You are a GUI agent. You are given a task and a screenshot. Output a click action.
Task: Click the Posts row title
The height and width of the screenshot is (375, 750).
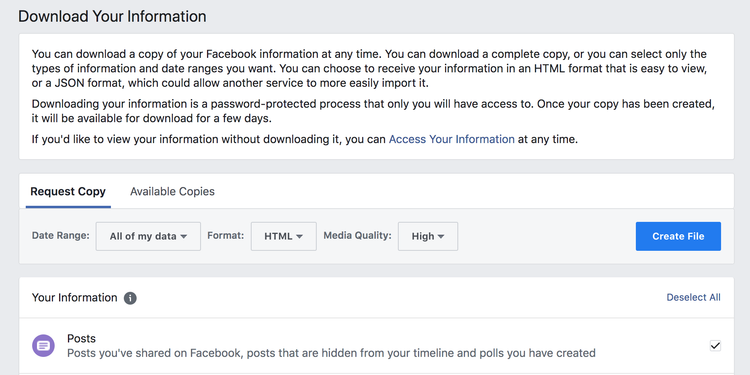(x=81, y=339)
